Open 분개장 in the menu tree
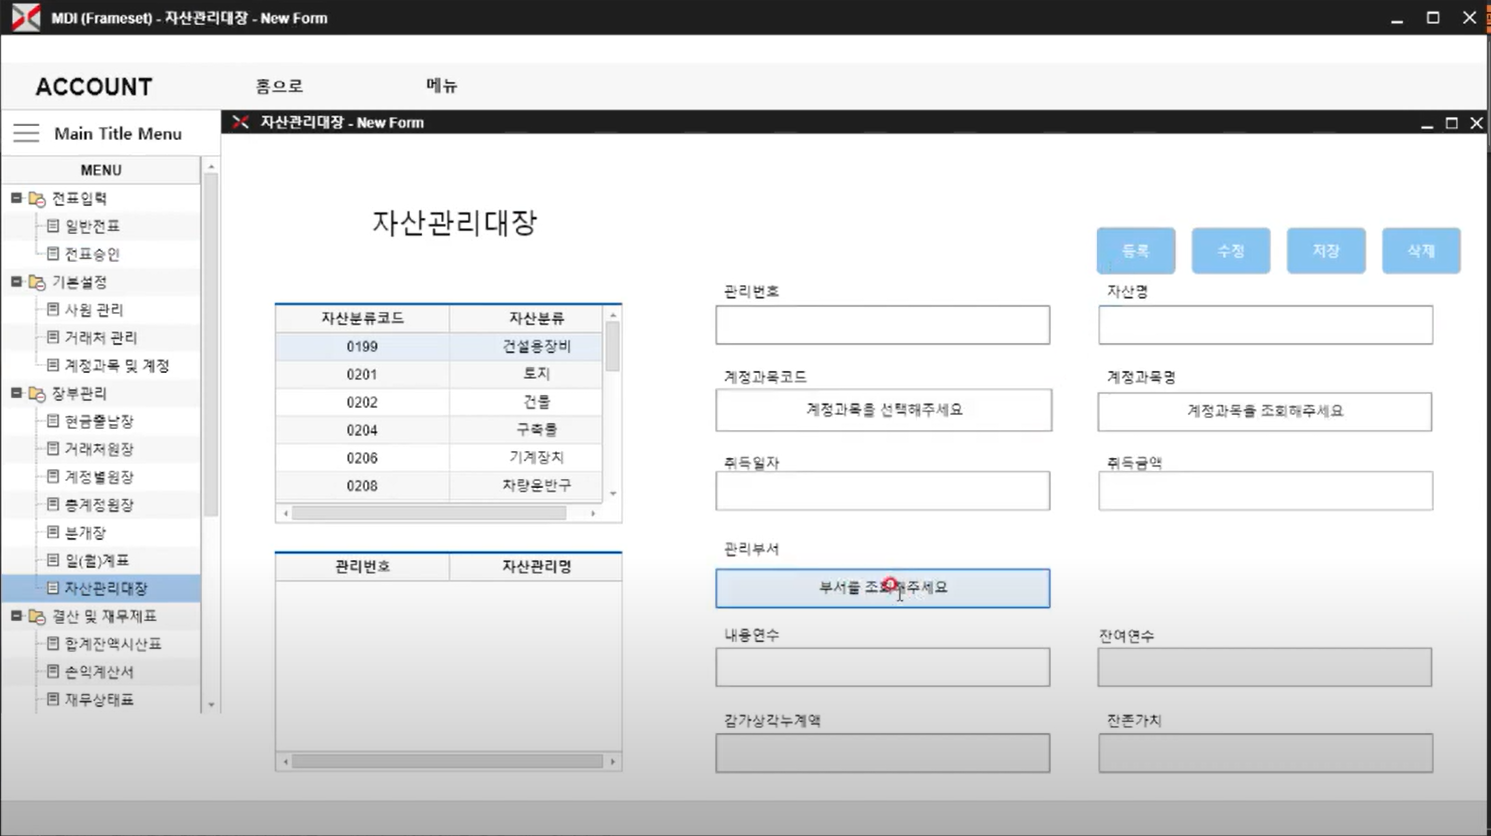The image size is (1491, 836). point(85,533)
